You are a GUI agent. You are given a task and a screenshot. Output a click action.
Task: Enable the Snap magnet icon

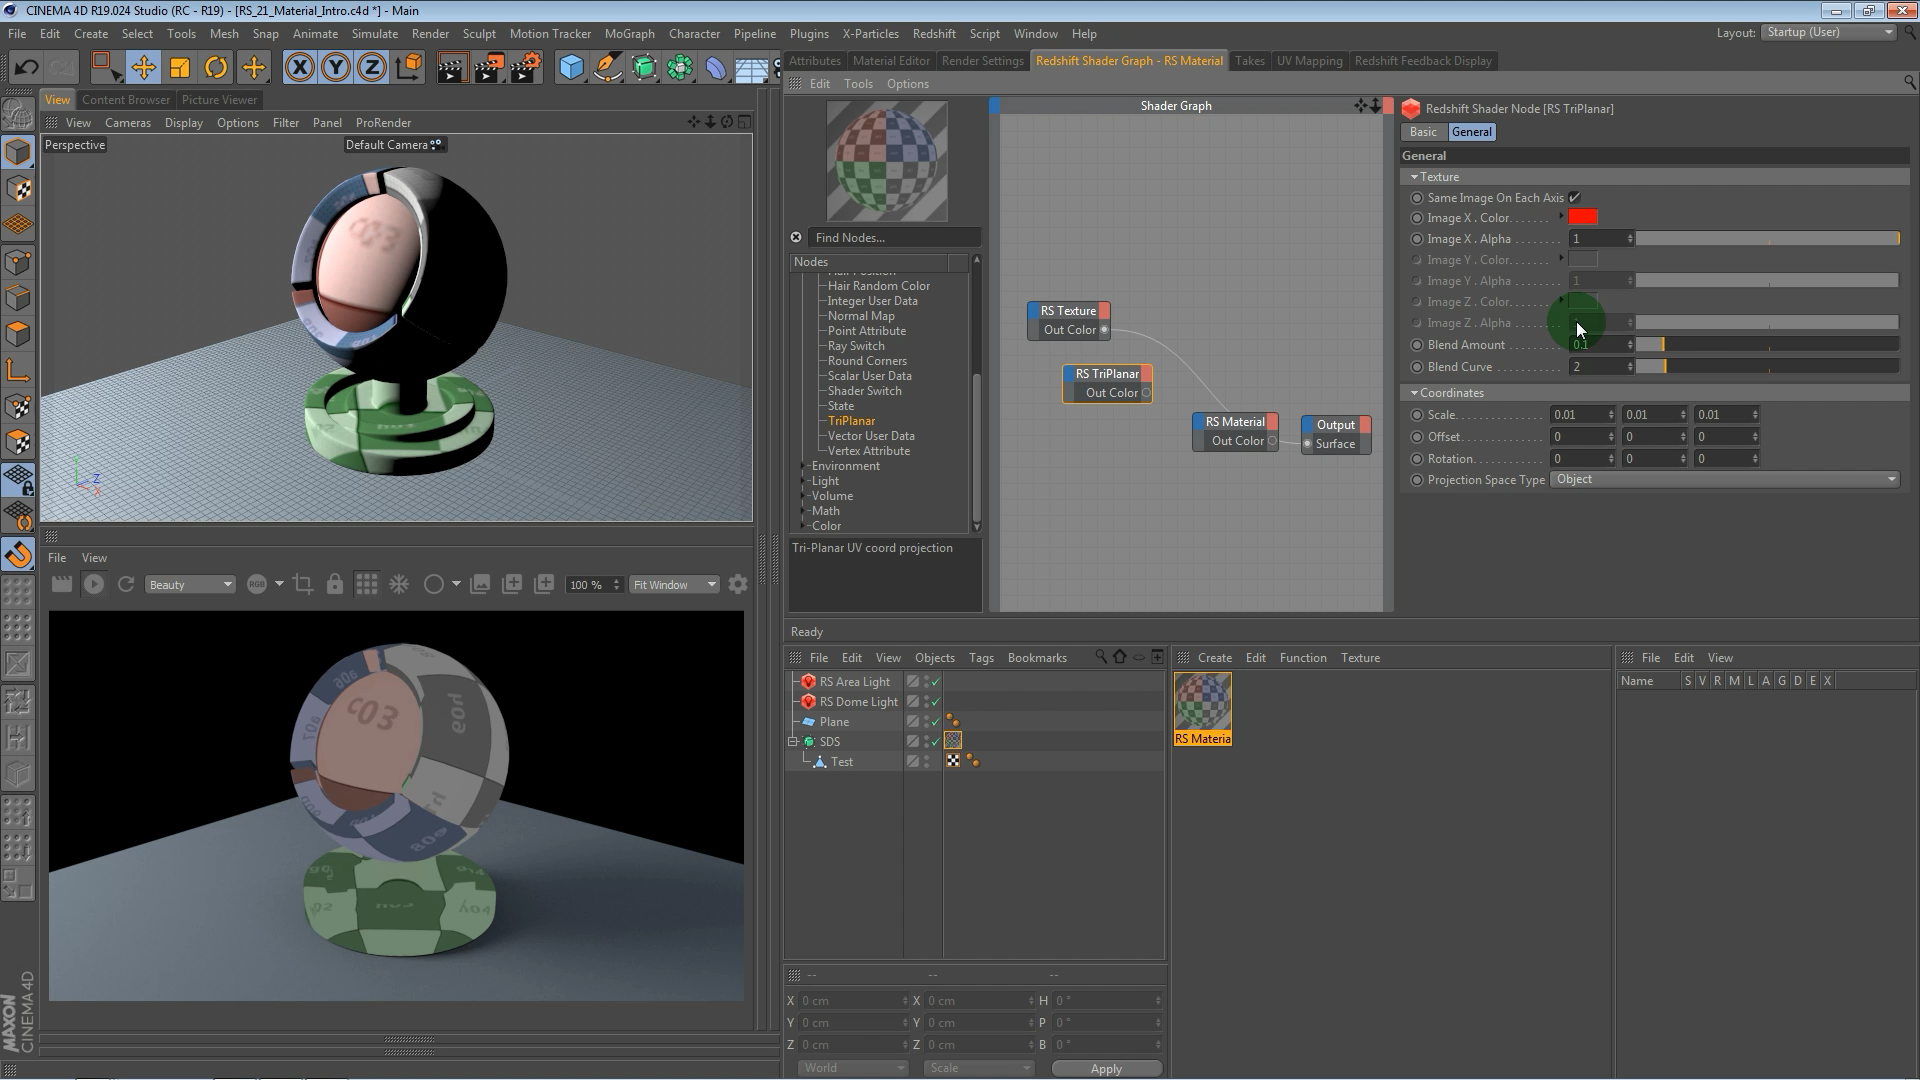[18, 555]
